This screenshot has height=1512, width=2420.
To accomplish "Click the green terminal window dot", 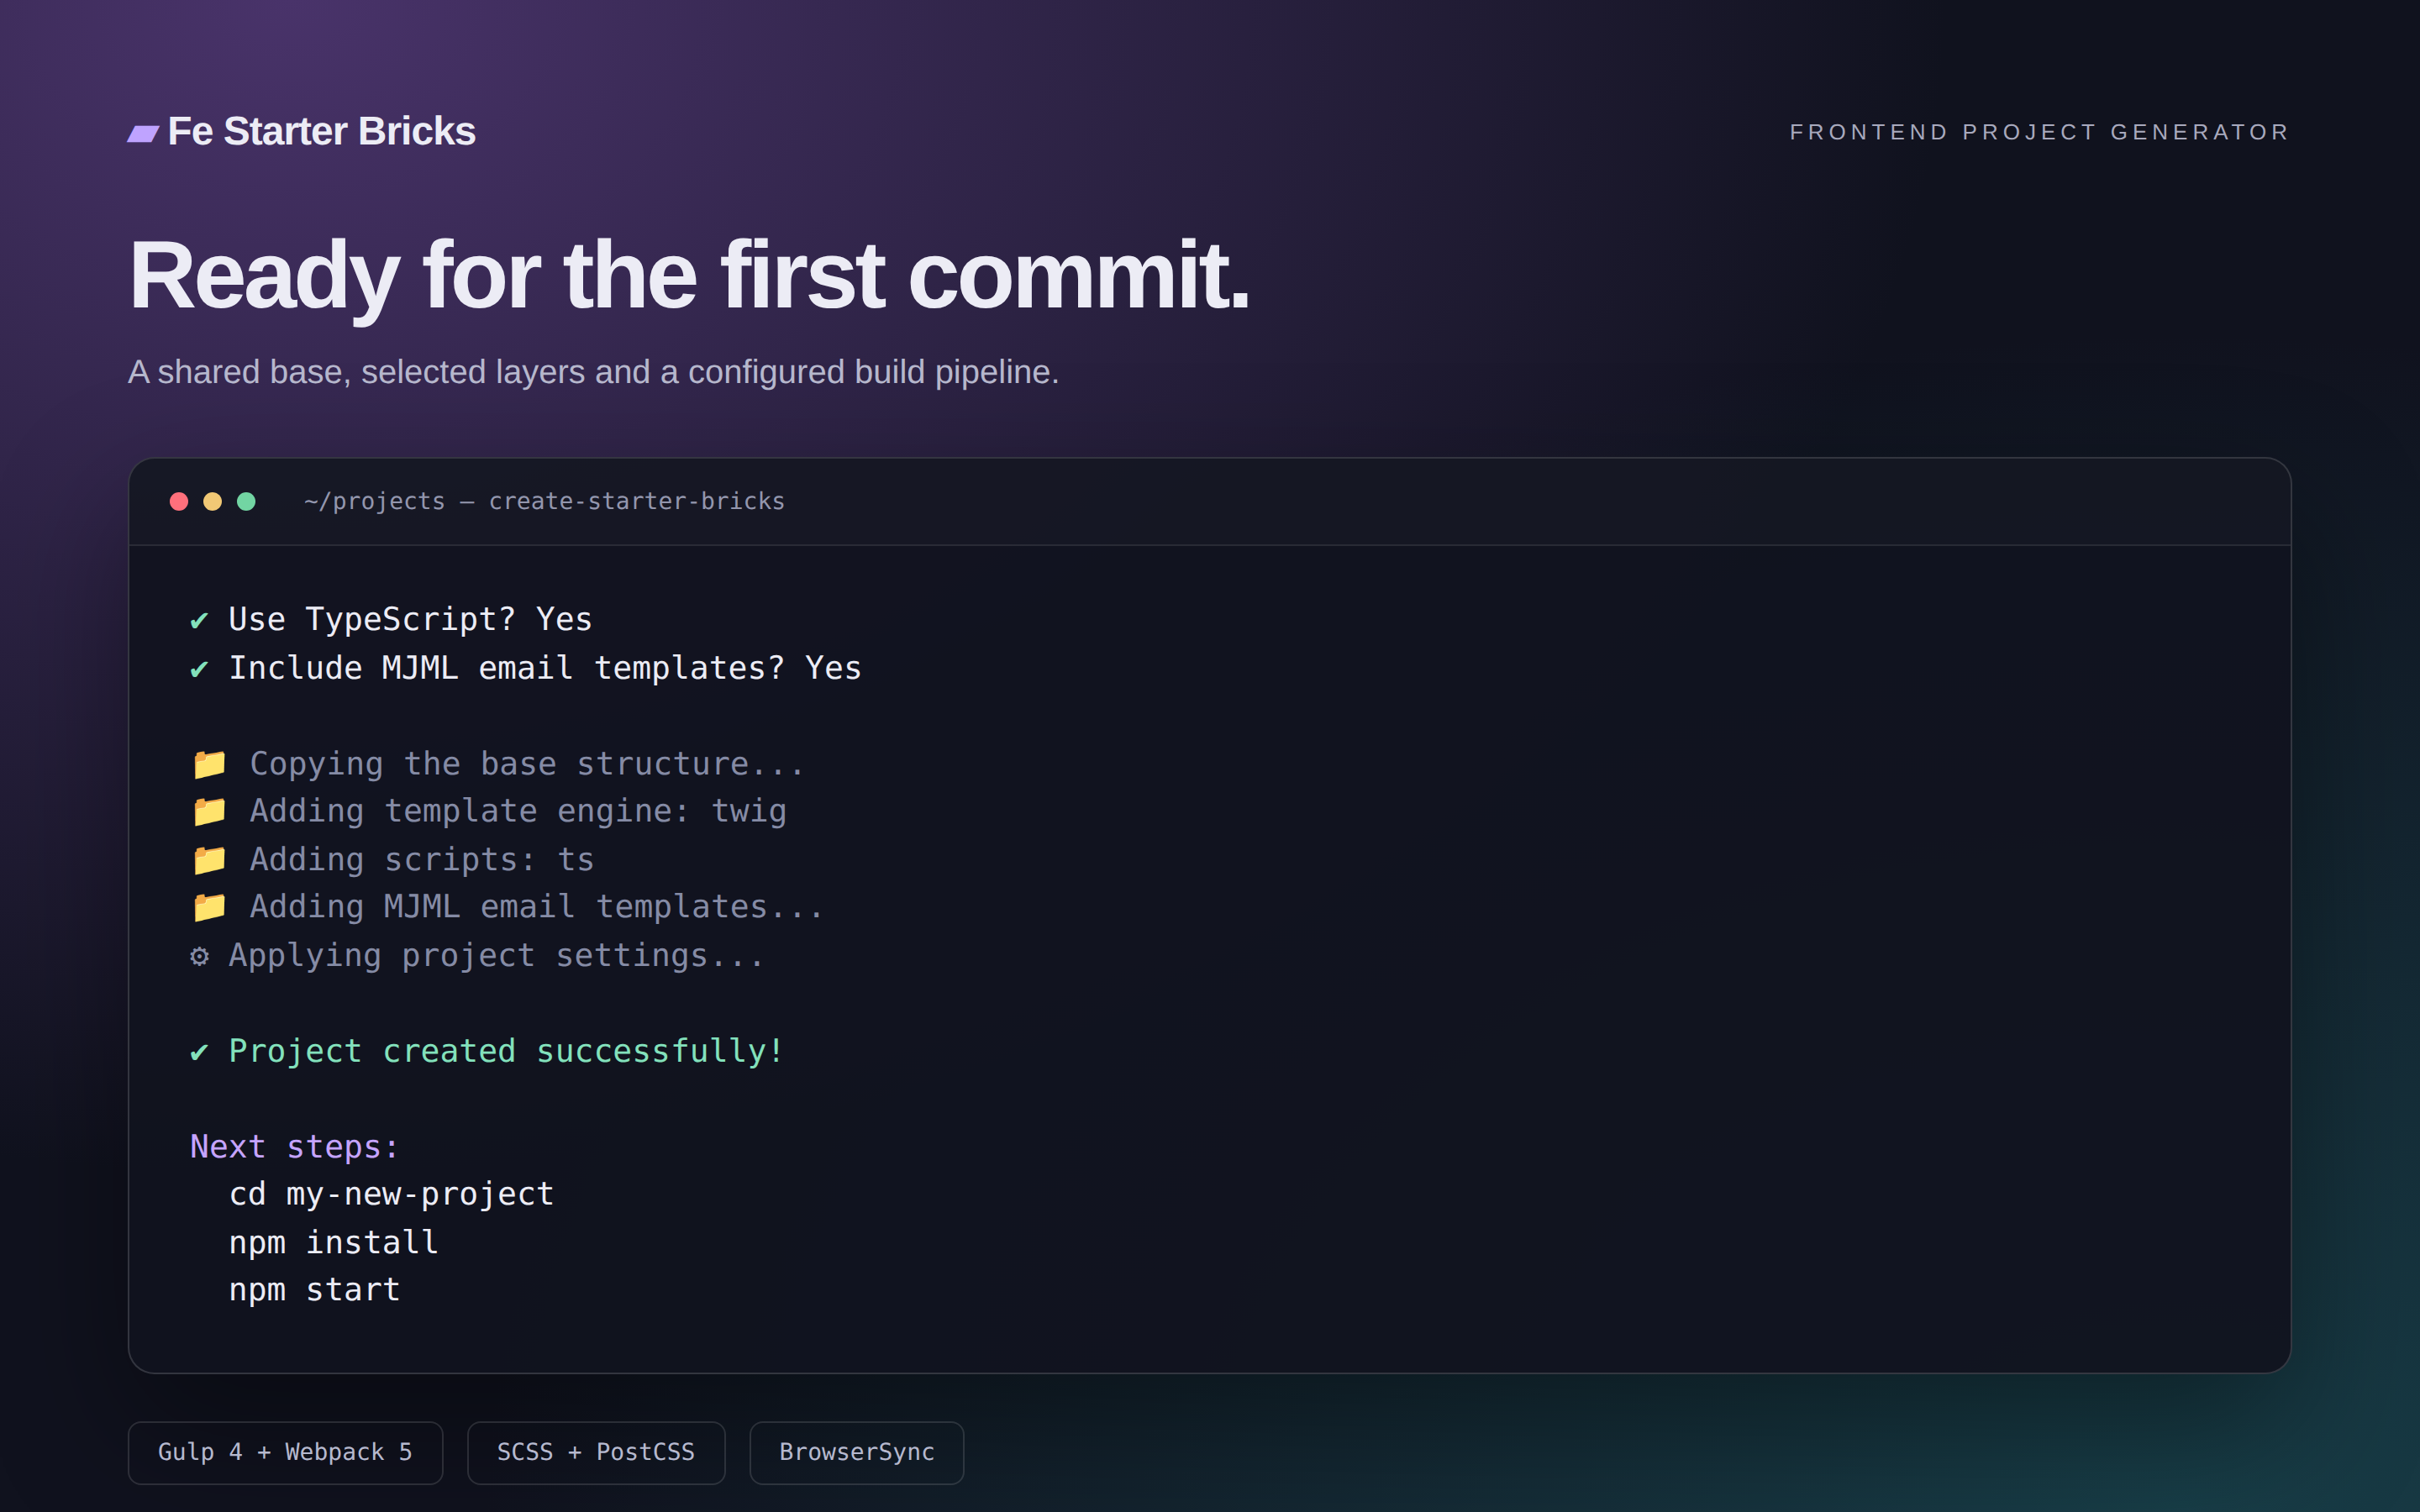I will tap(246, 501).
